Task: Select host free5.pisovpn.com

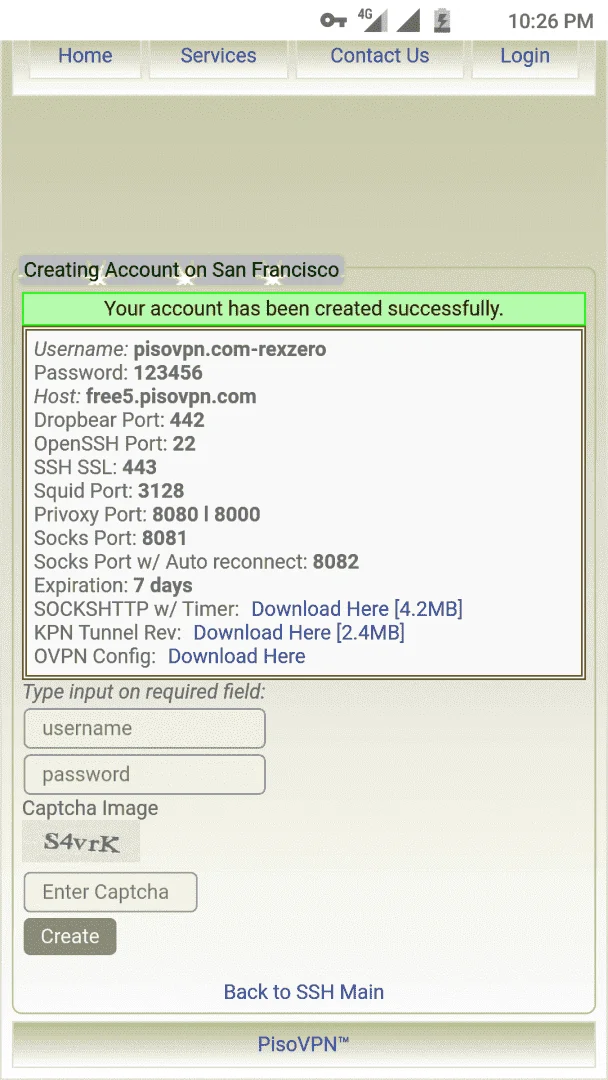Action: pos(171,397)
